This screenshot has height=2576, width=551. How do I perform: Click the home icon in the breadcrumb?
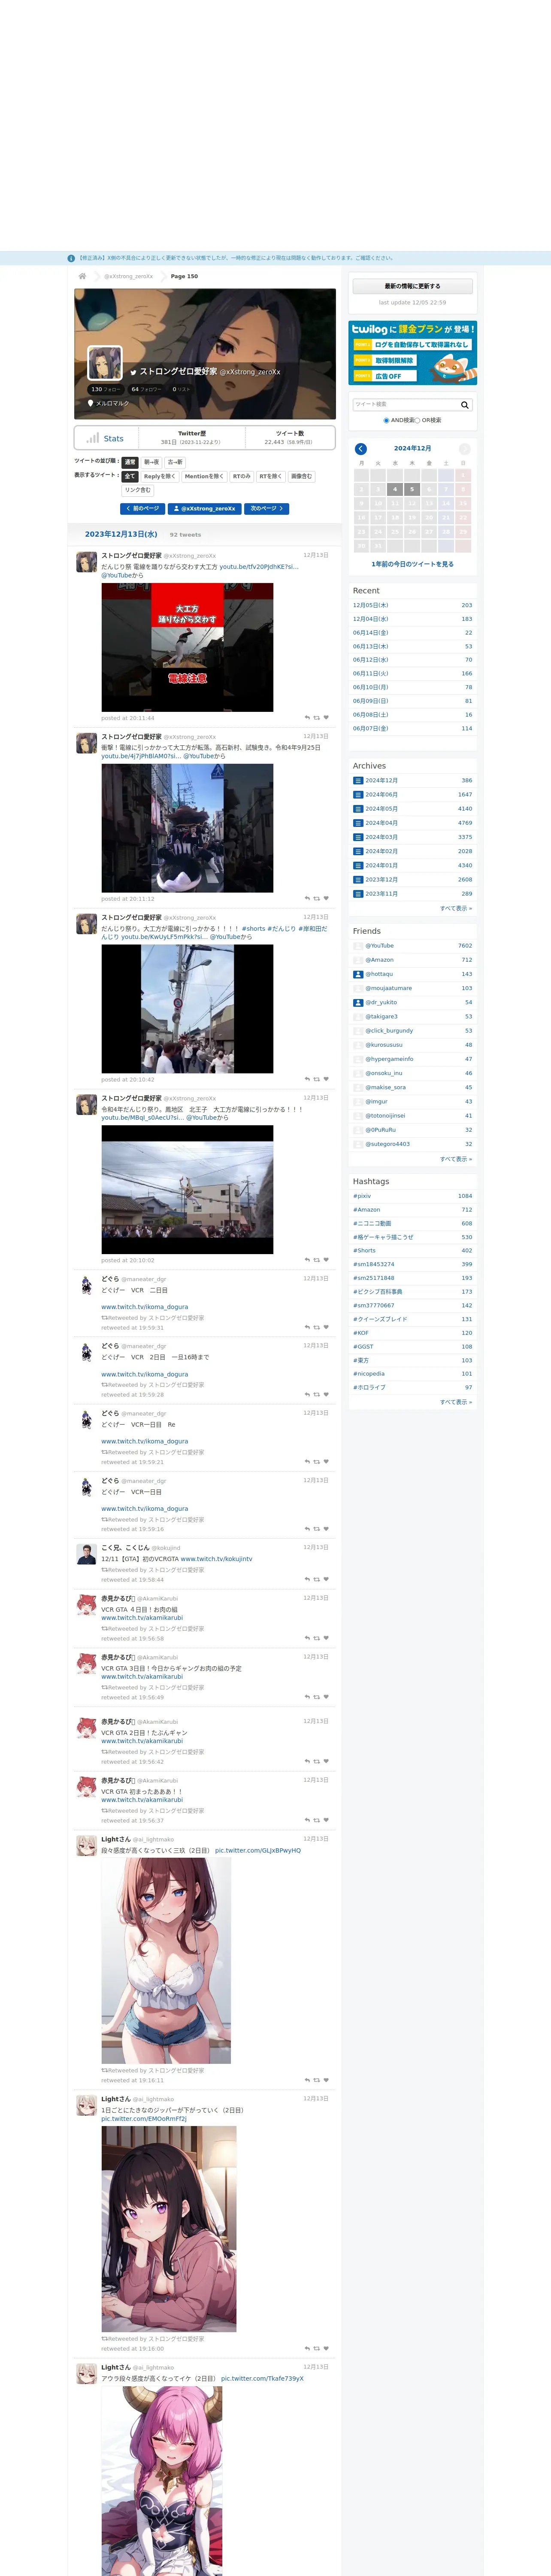point(82,276)
